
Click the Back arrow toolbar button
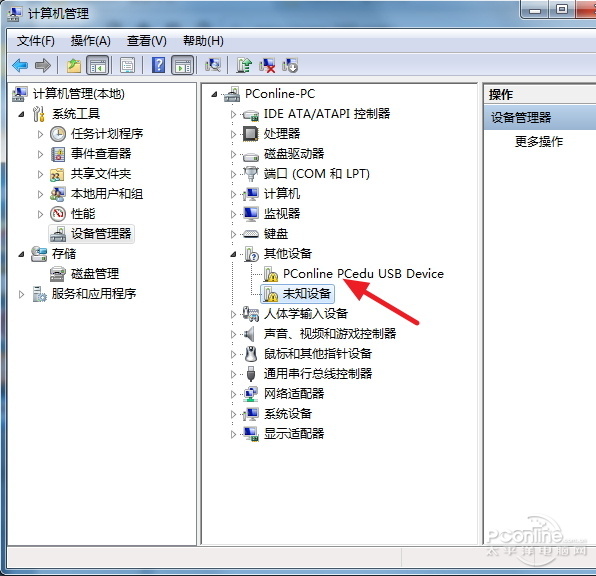(20, 65)
